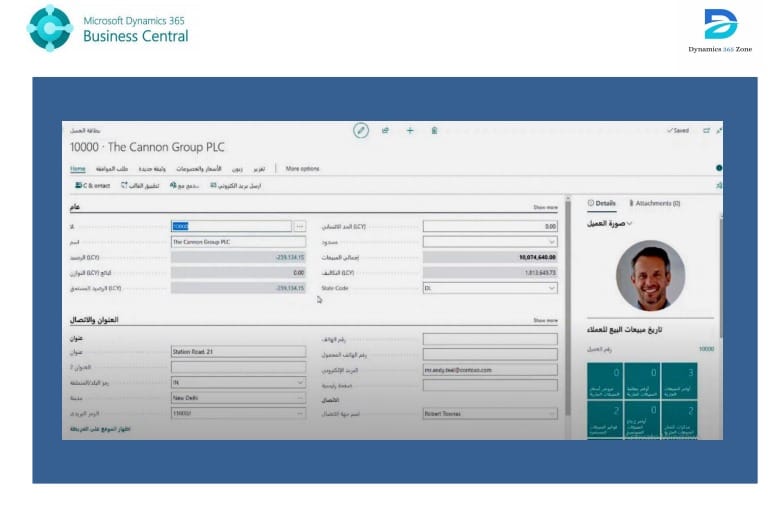The image size is (782, 530).
Task: Click the empty phone number field
Action: point(490,339)
